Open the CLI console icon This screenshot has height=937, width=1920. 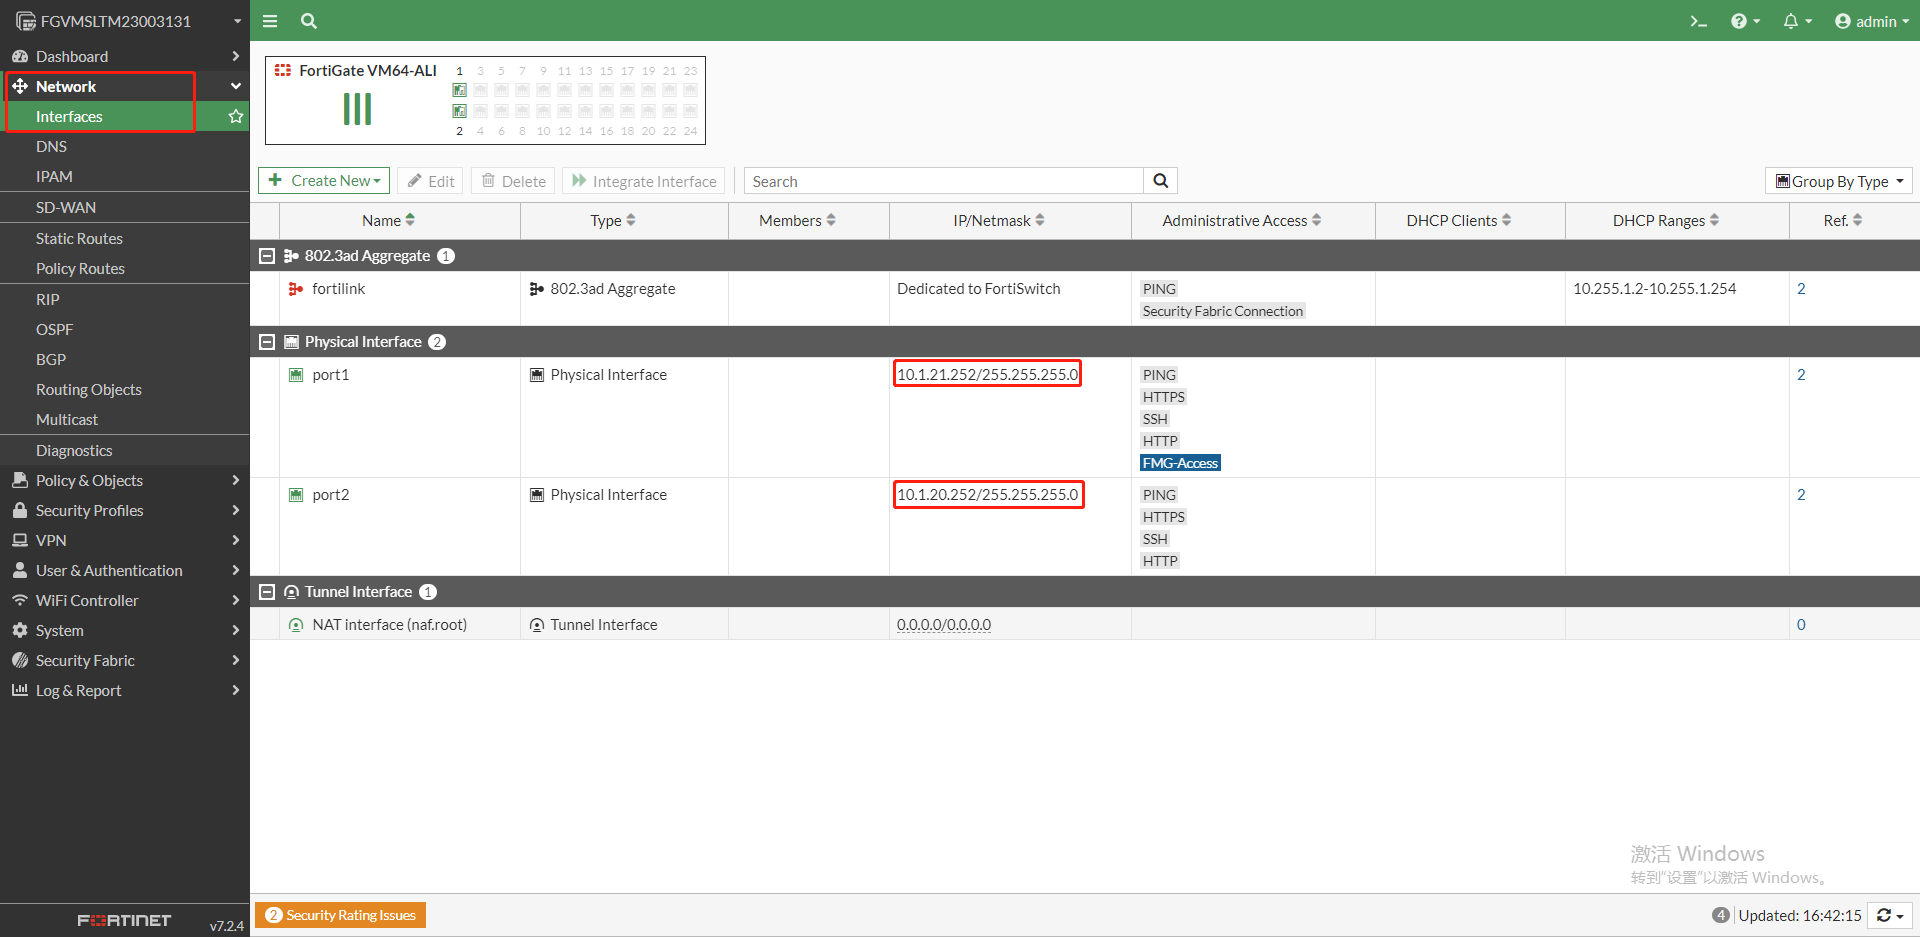1698,21
